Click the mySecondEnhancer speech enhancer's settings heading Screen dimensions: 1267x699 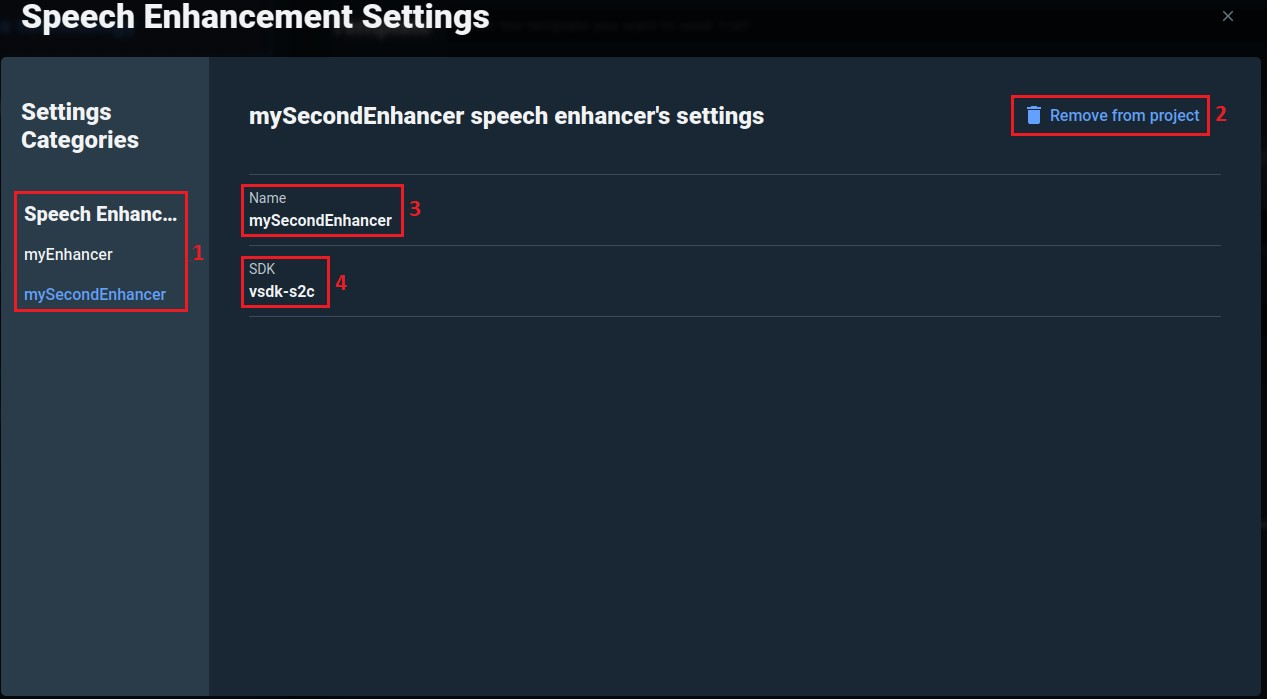click(x=506, y=116)
